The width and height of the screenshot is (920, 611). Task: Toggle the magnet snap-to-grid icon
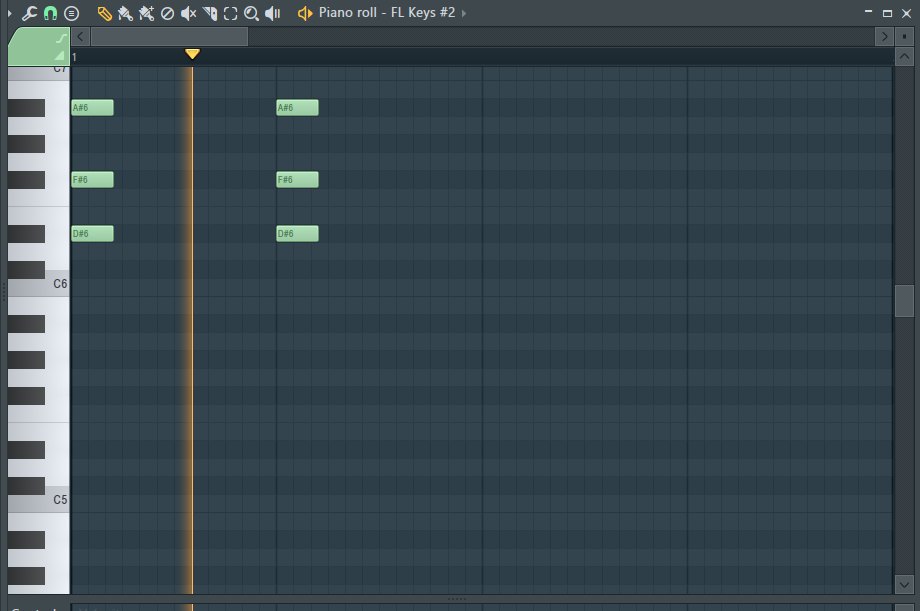(50, 13)
